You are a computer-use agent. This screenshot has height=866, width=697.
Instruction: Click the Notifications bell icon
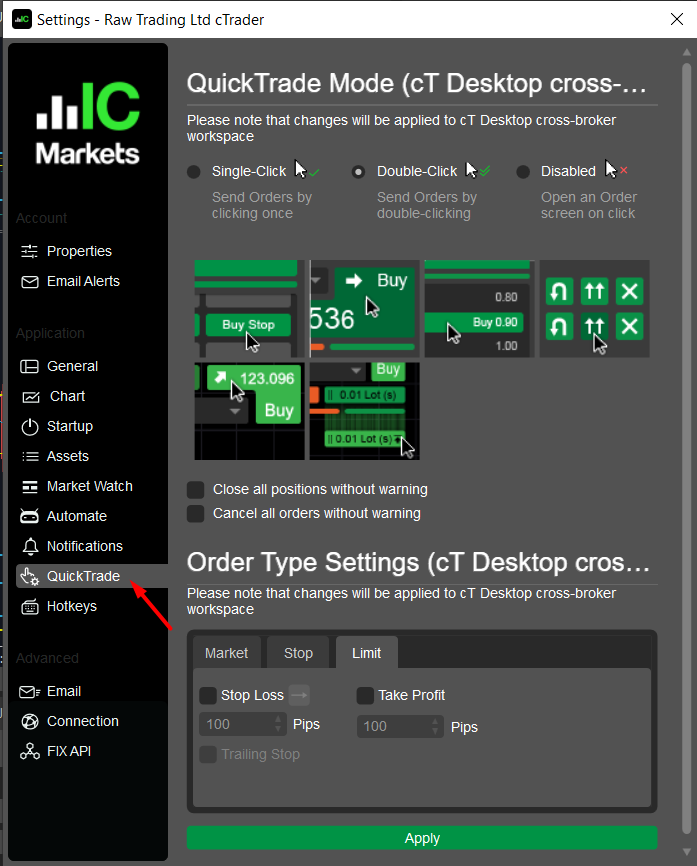click(30, 546)
